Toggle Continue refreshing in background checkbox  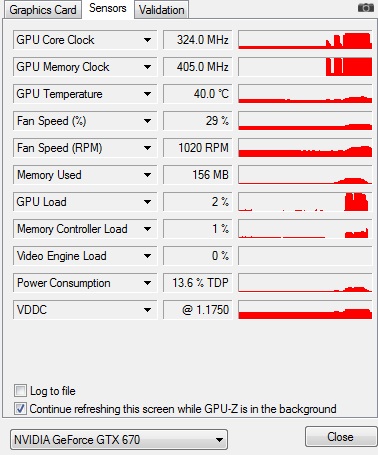[x=20, y=408]
